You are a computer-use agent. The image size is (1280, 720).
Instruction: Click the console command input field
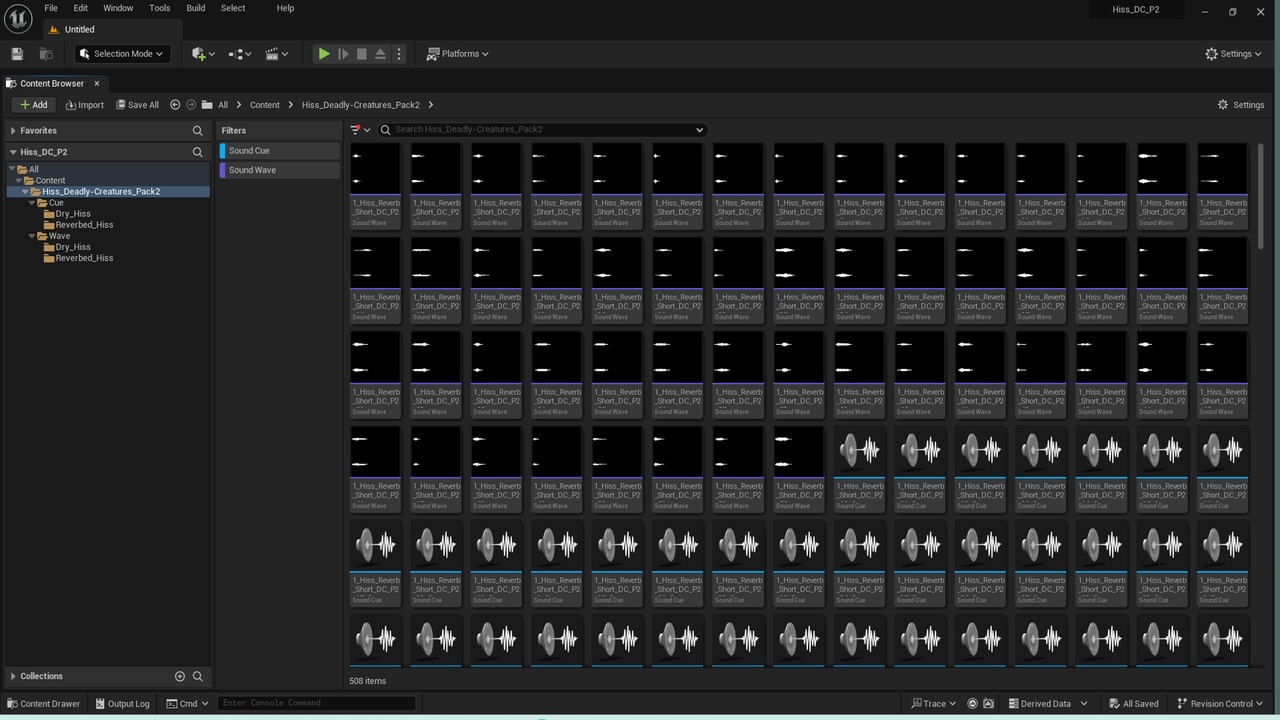316,703
